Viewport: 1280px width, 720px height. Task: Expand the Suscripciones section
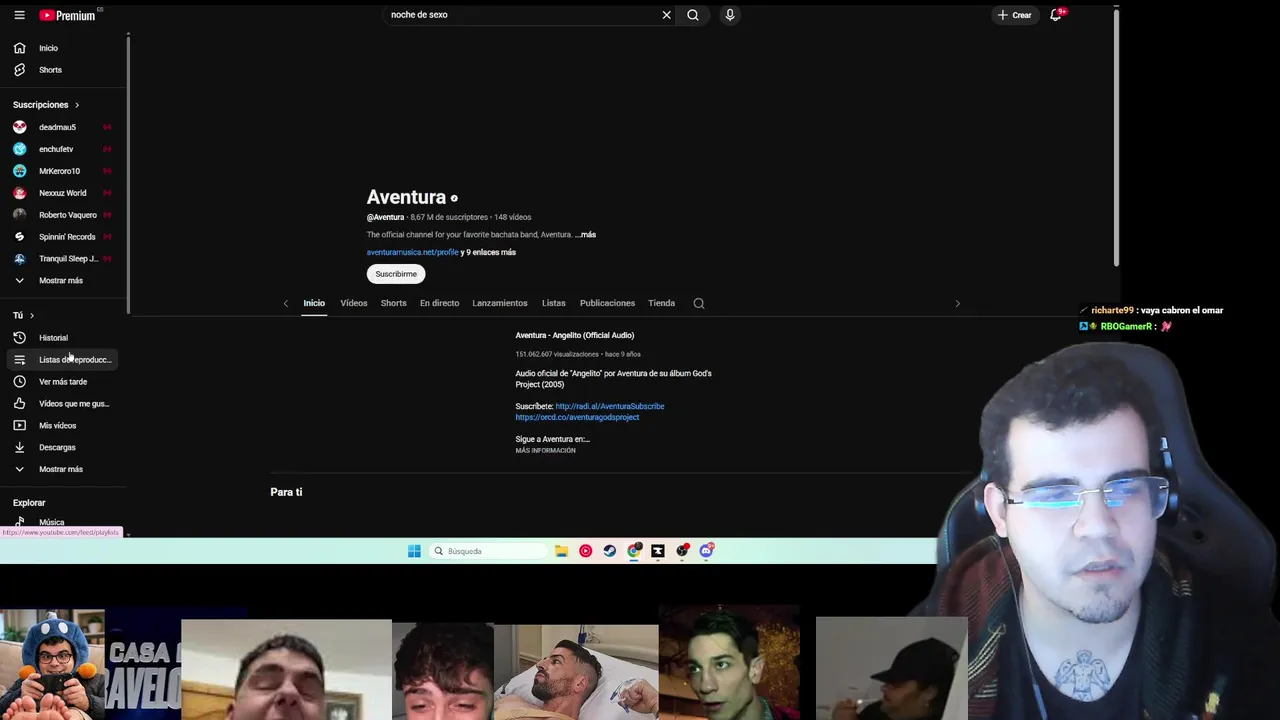pos(46,105)
